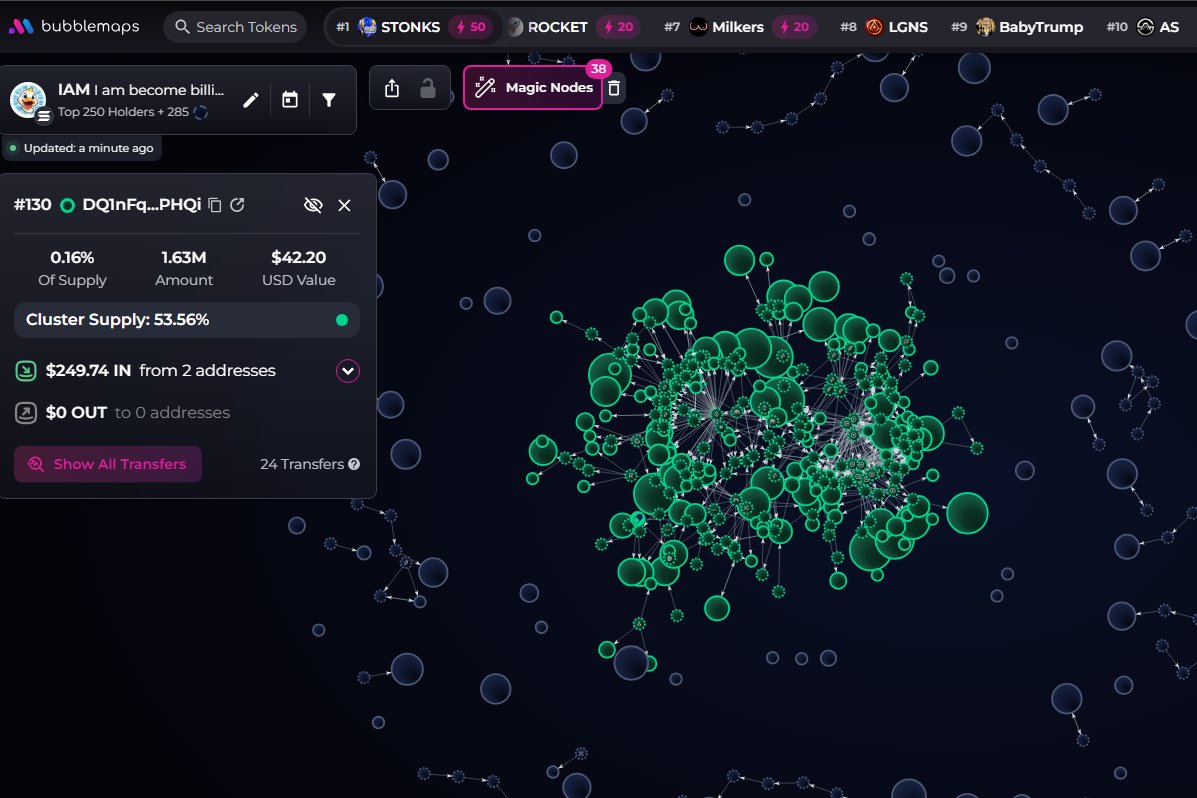This screenshot has width=1197, height=798.
Task: Copy the DQ1nFq...PHQi address with the copy icon
Action: coord(215,204)
